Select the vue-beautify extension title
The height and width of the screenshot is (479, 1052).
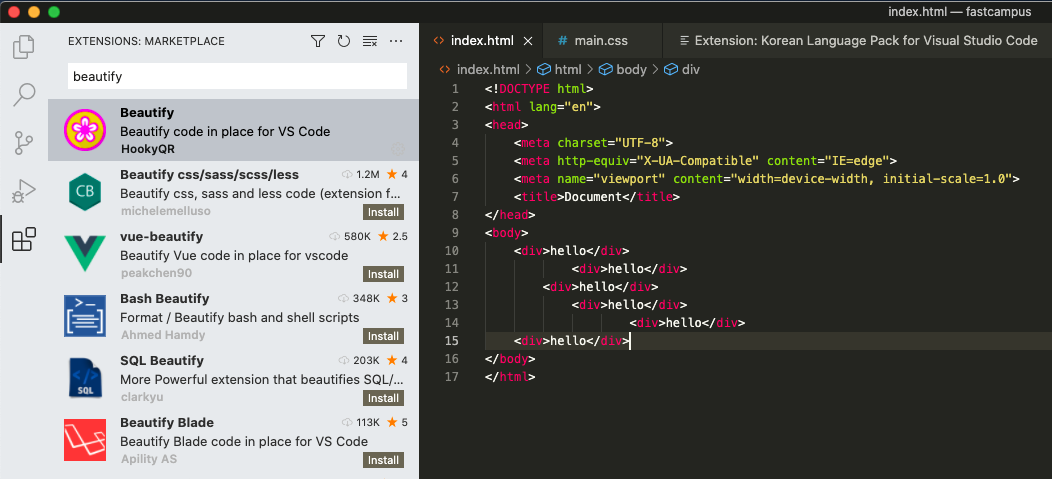coord(161,237)
